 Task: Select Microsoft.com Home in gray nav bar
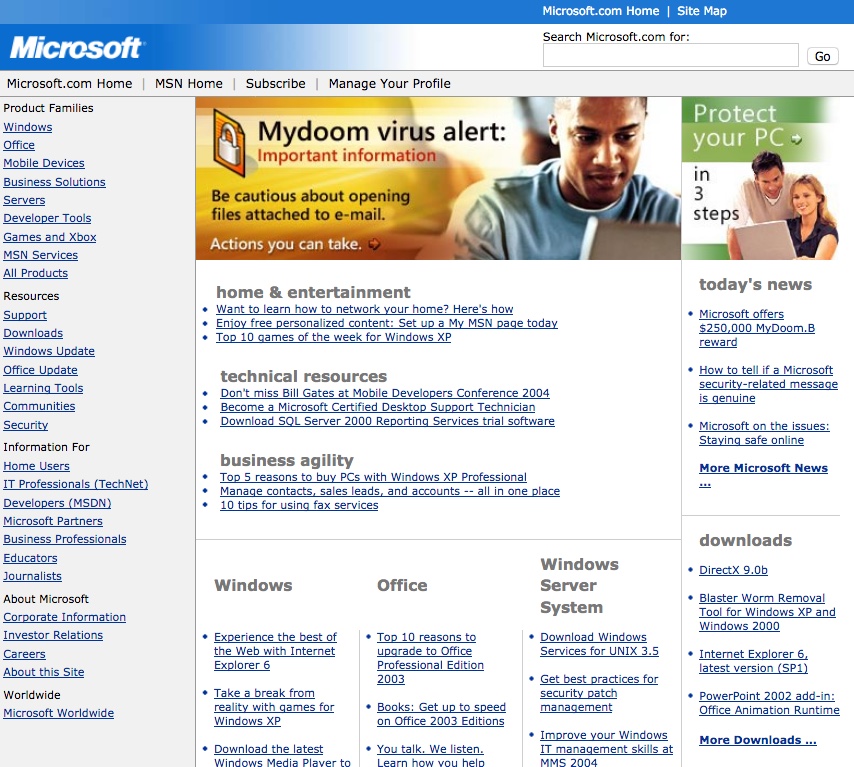click(x=69, y=83)
